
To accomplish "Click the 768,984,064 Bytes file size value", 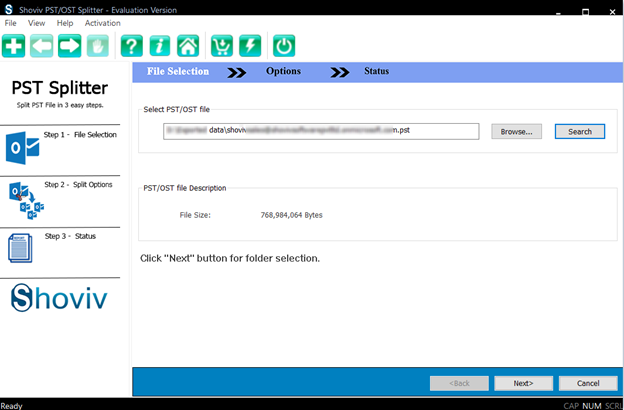I will tap(291, 215).
